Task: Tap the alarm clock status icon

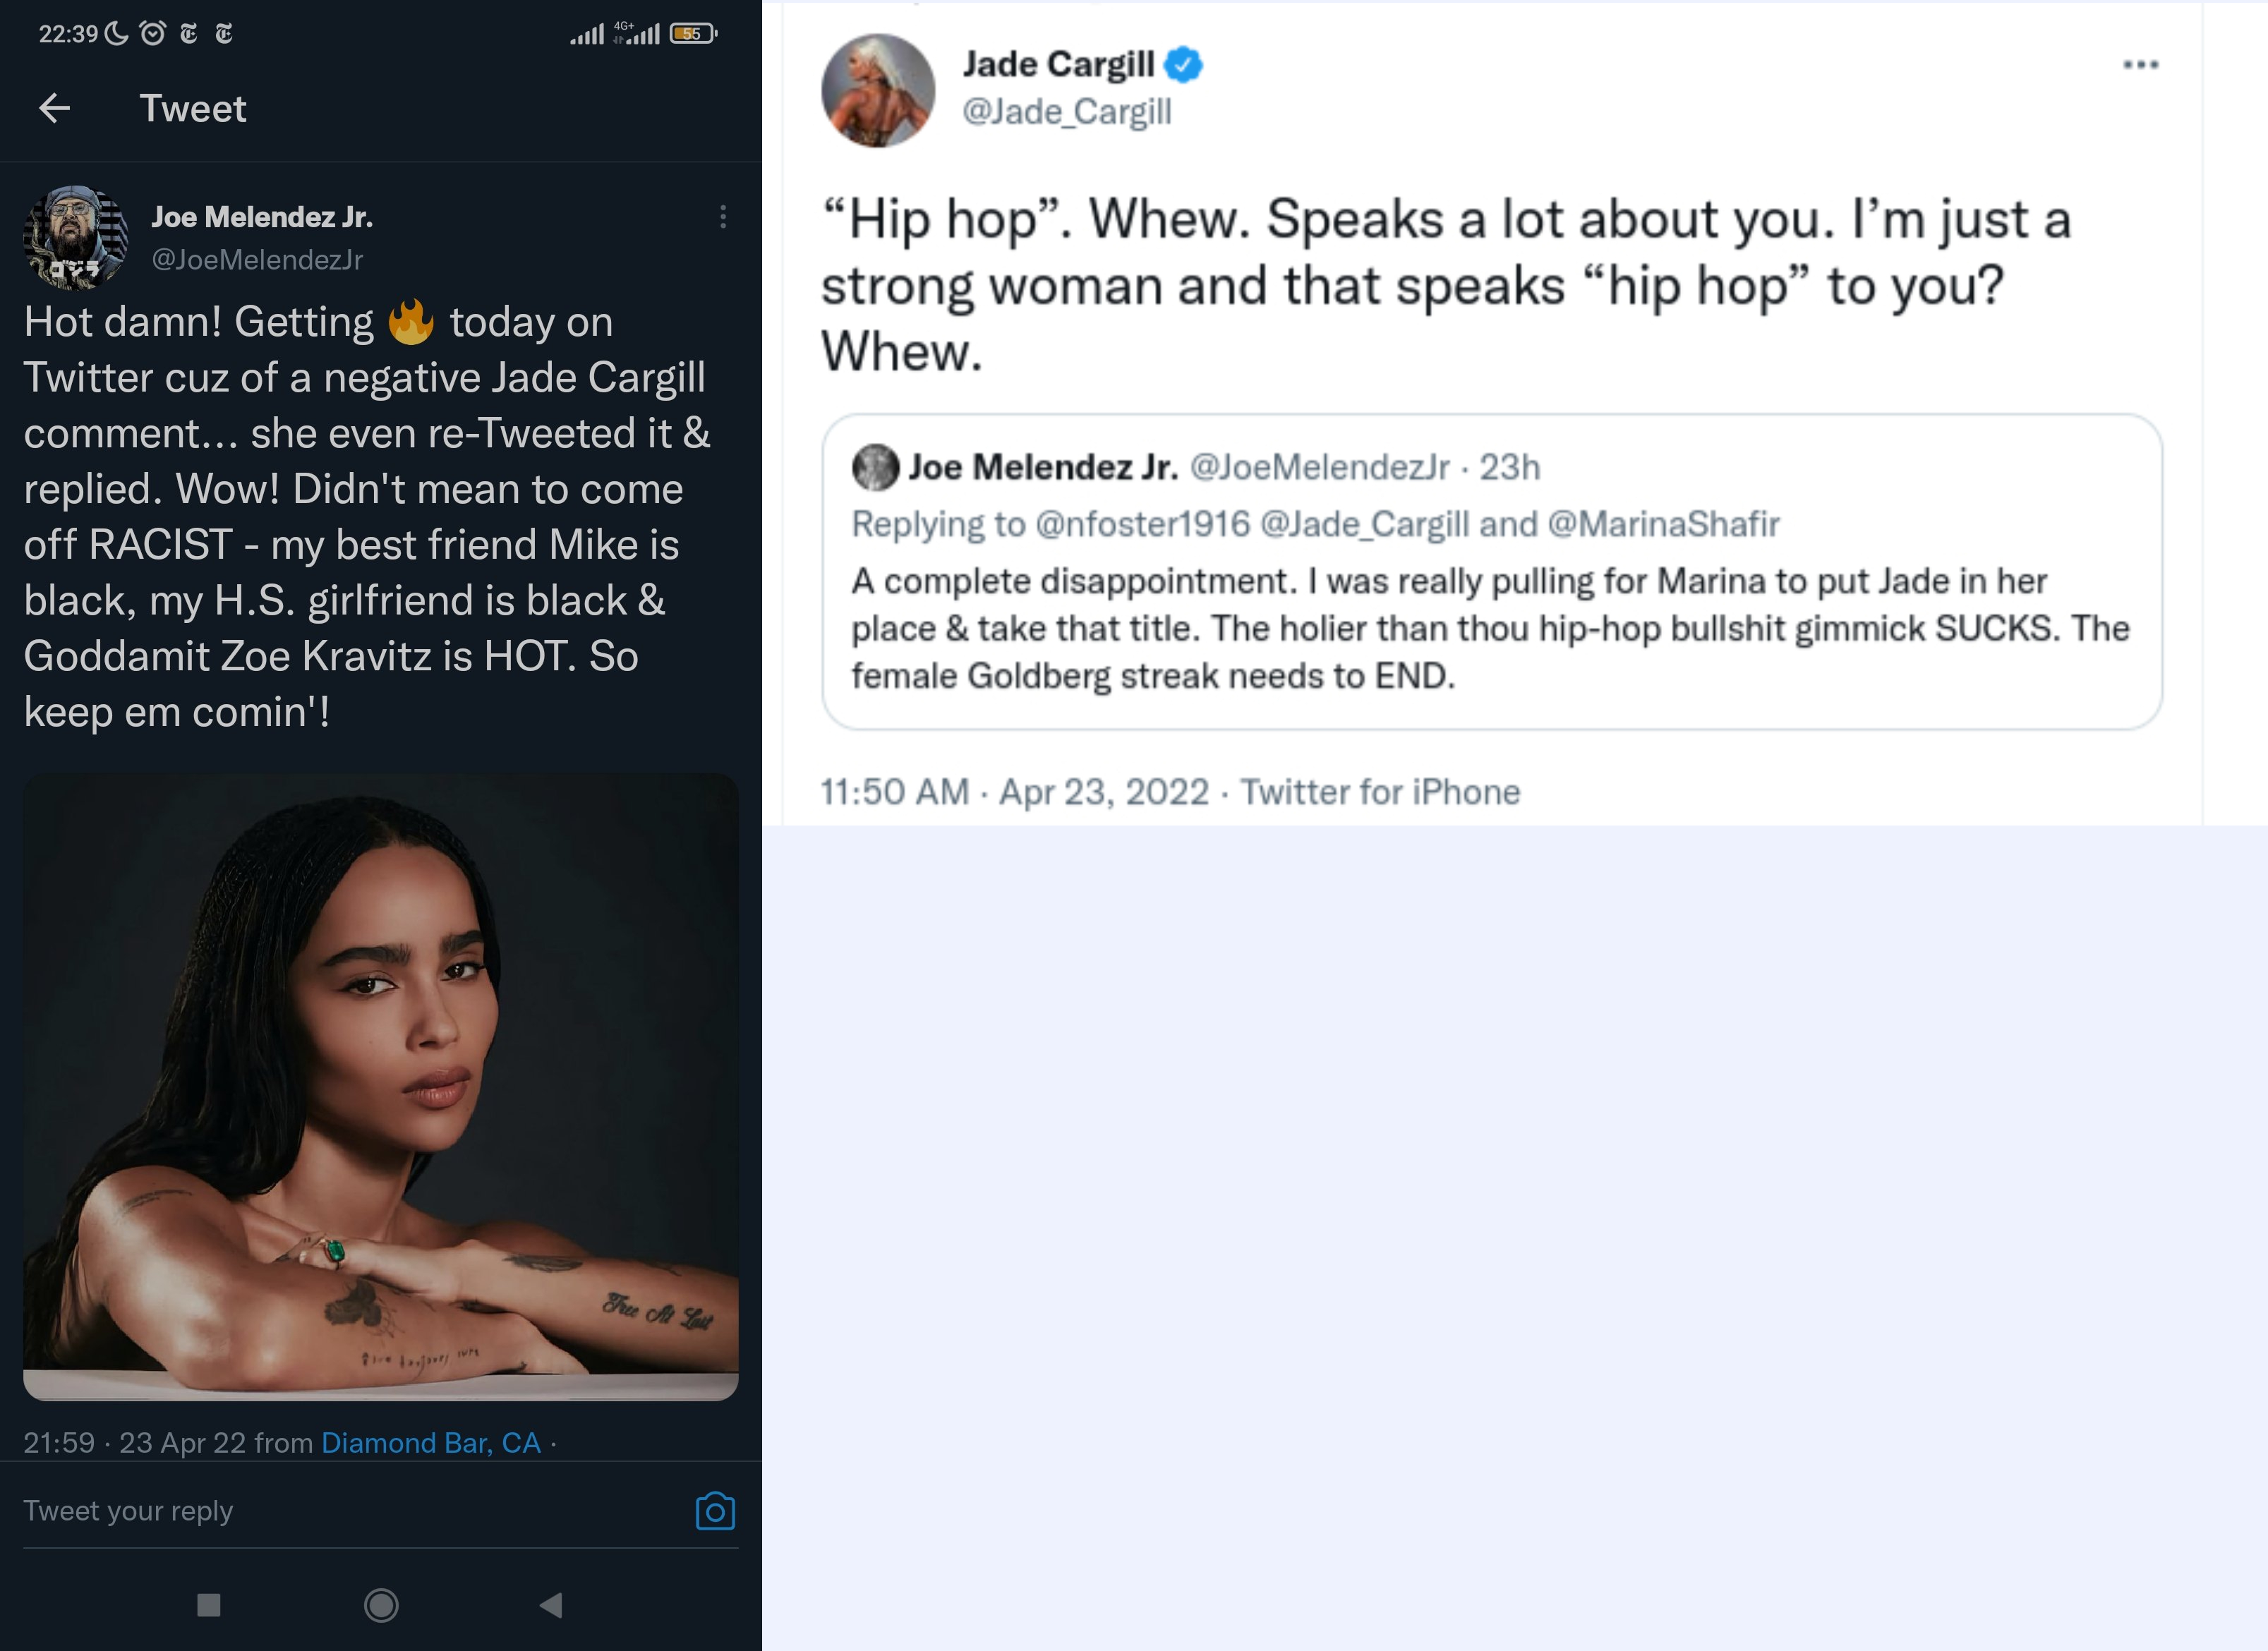Action: click(153, 34)
